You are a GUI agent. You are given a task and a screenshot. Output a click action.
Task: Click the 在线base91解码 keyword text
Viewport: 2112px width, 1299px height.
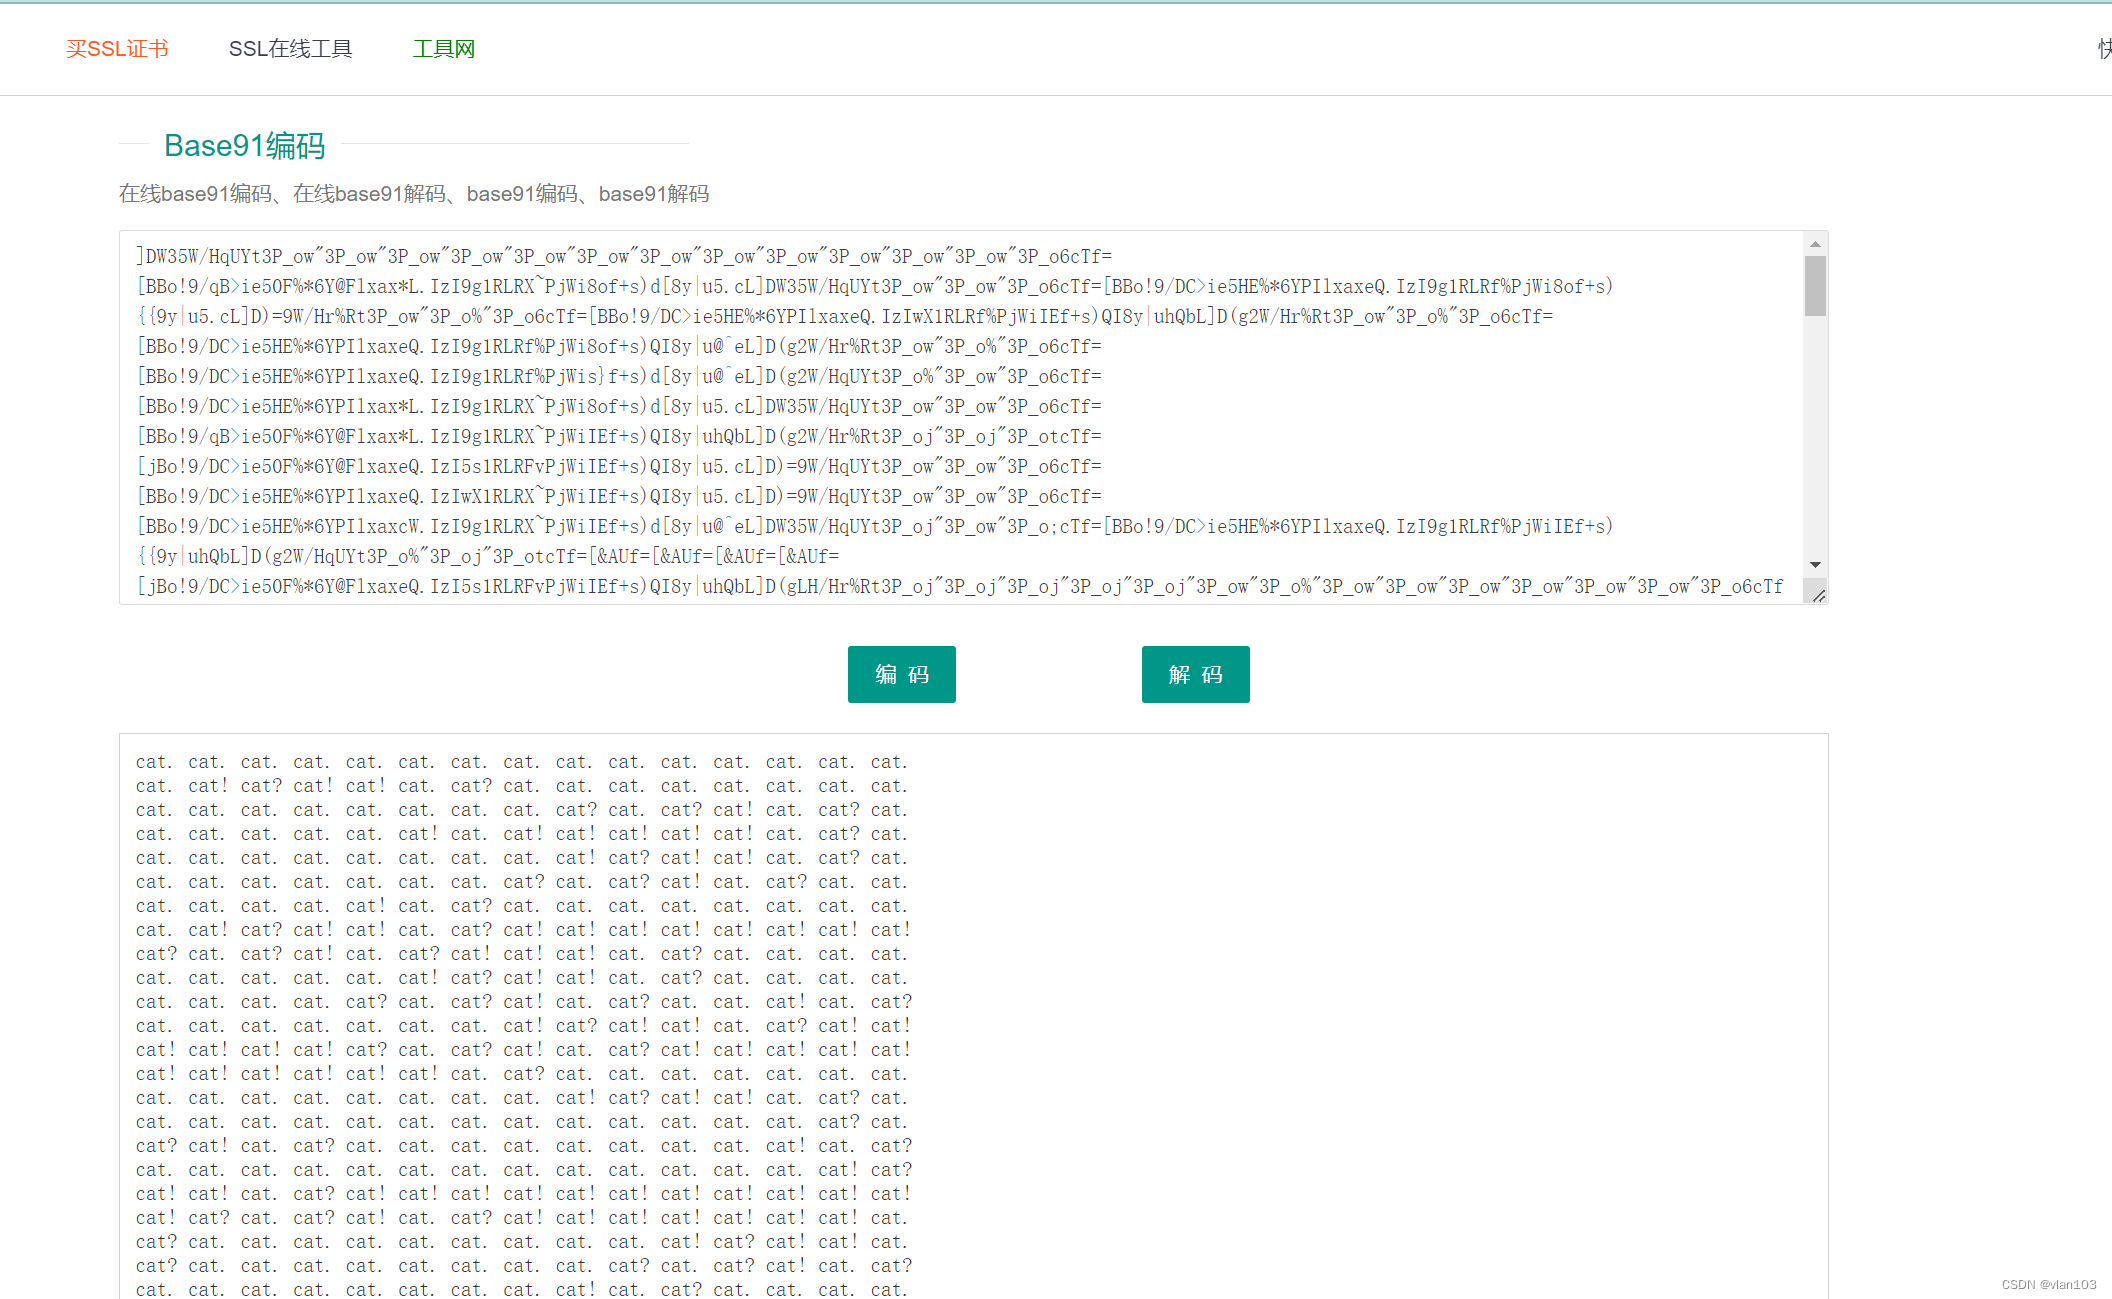click(x=371, y=193)
